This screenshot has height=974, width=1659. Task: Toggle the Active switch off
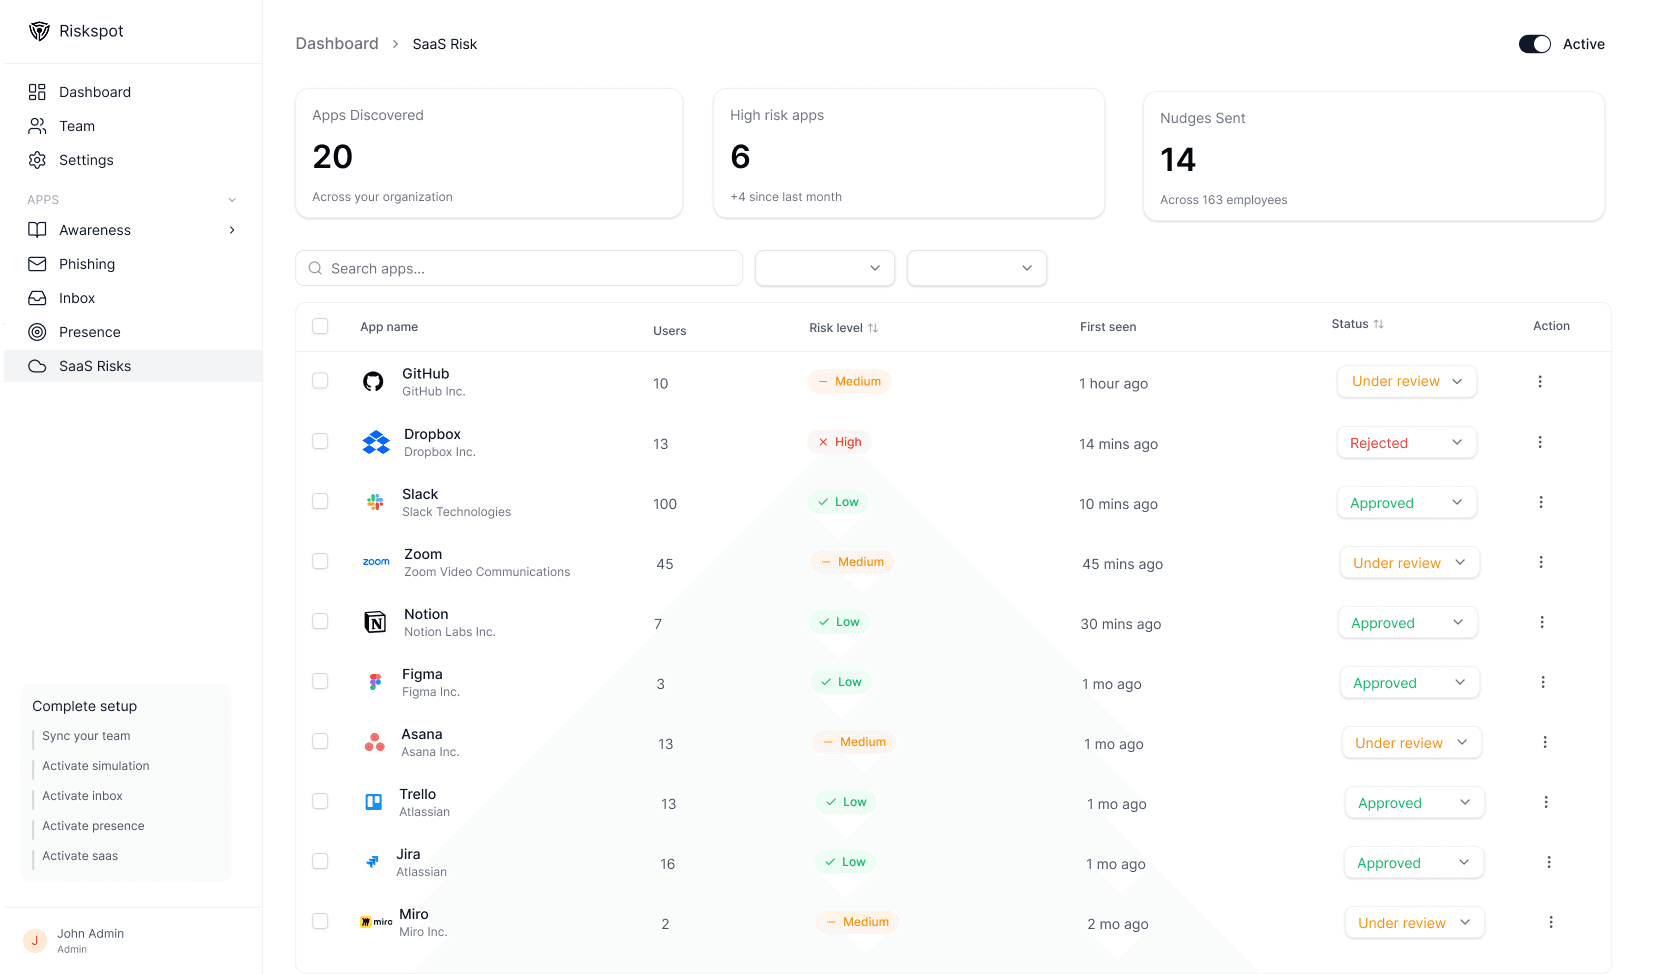pyautogui.click(x=1534, y=44)
